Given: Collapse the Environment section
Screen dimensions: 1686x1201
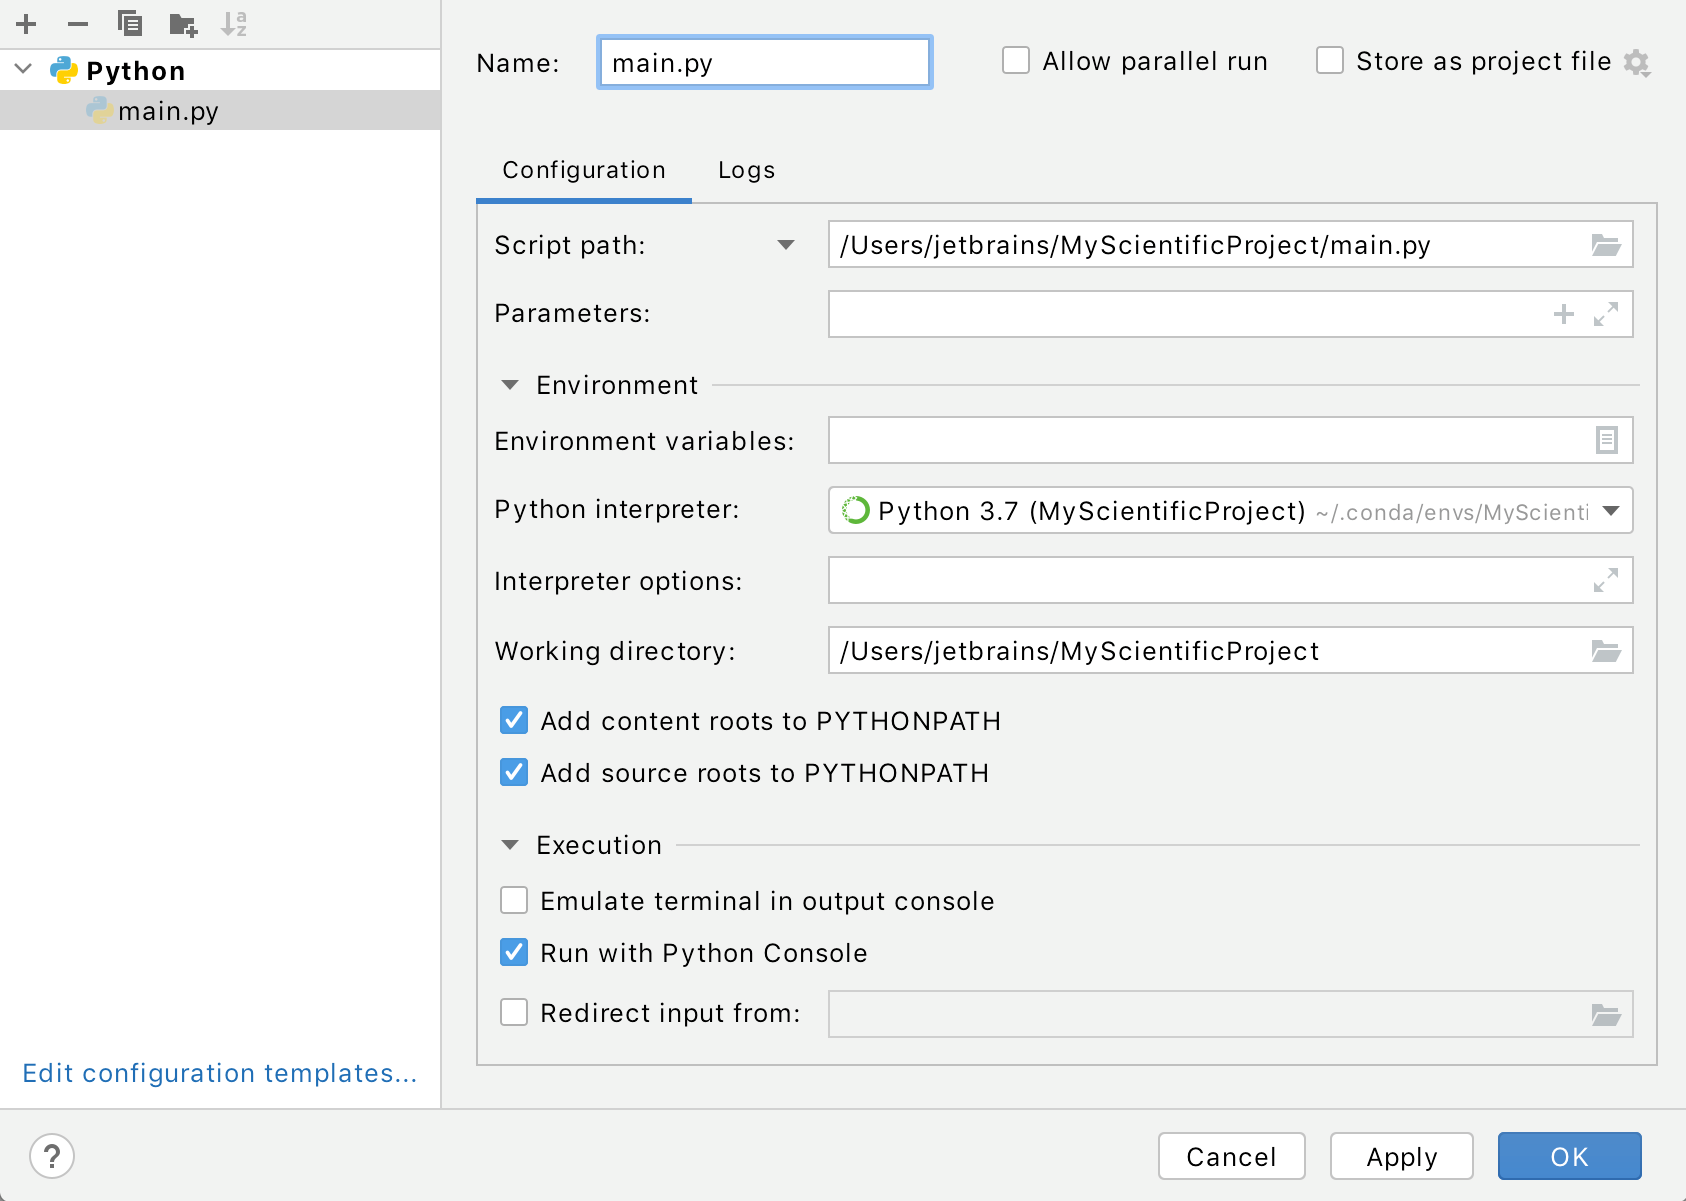Looking at the screenshot, I should point(511,385).
